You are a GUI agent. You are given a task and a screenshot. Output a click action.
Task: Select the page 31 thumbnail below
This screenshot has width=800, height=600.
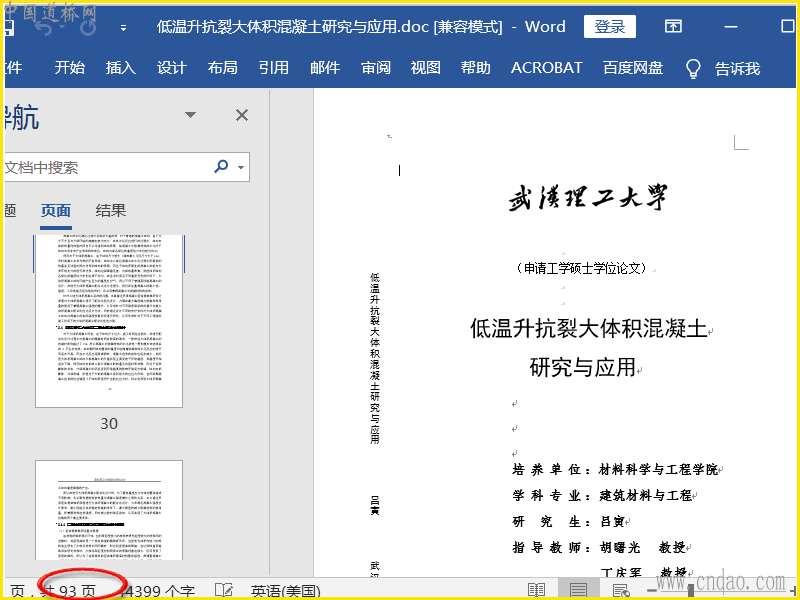tap(109, 510)
